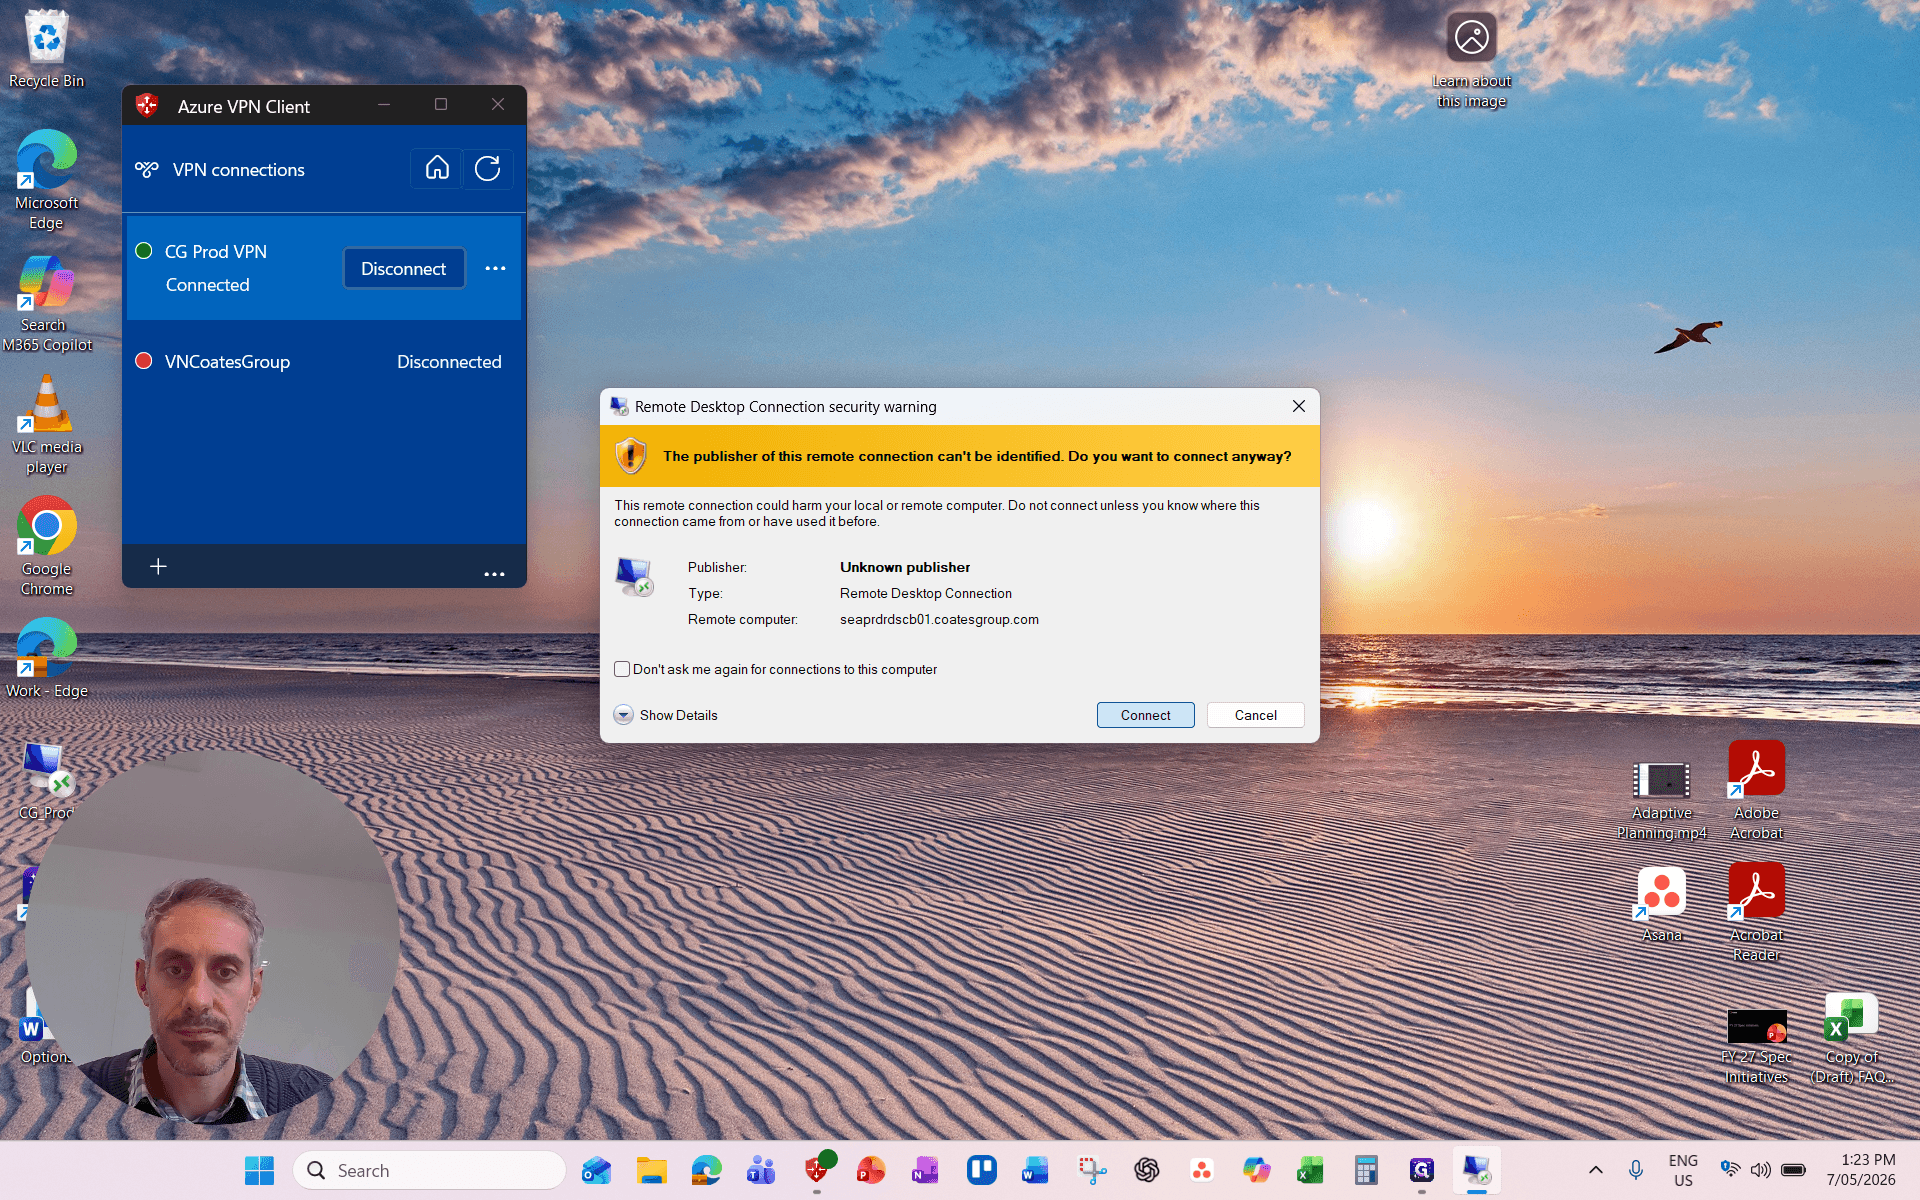Click Connect in Remote Desktop warning
The image size is (1920, 1200).
coord(1145,715)
